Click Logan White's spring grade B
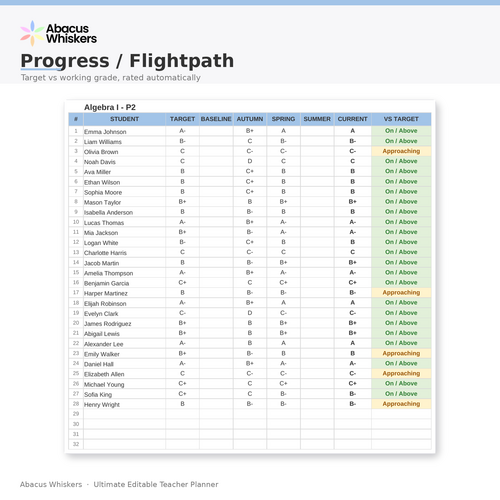 [x=283, y=242]
